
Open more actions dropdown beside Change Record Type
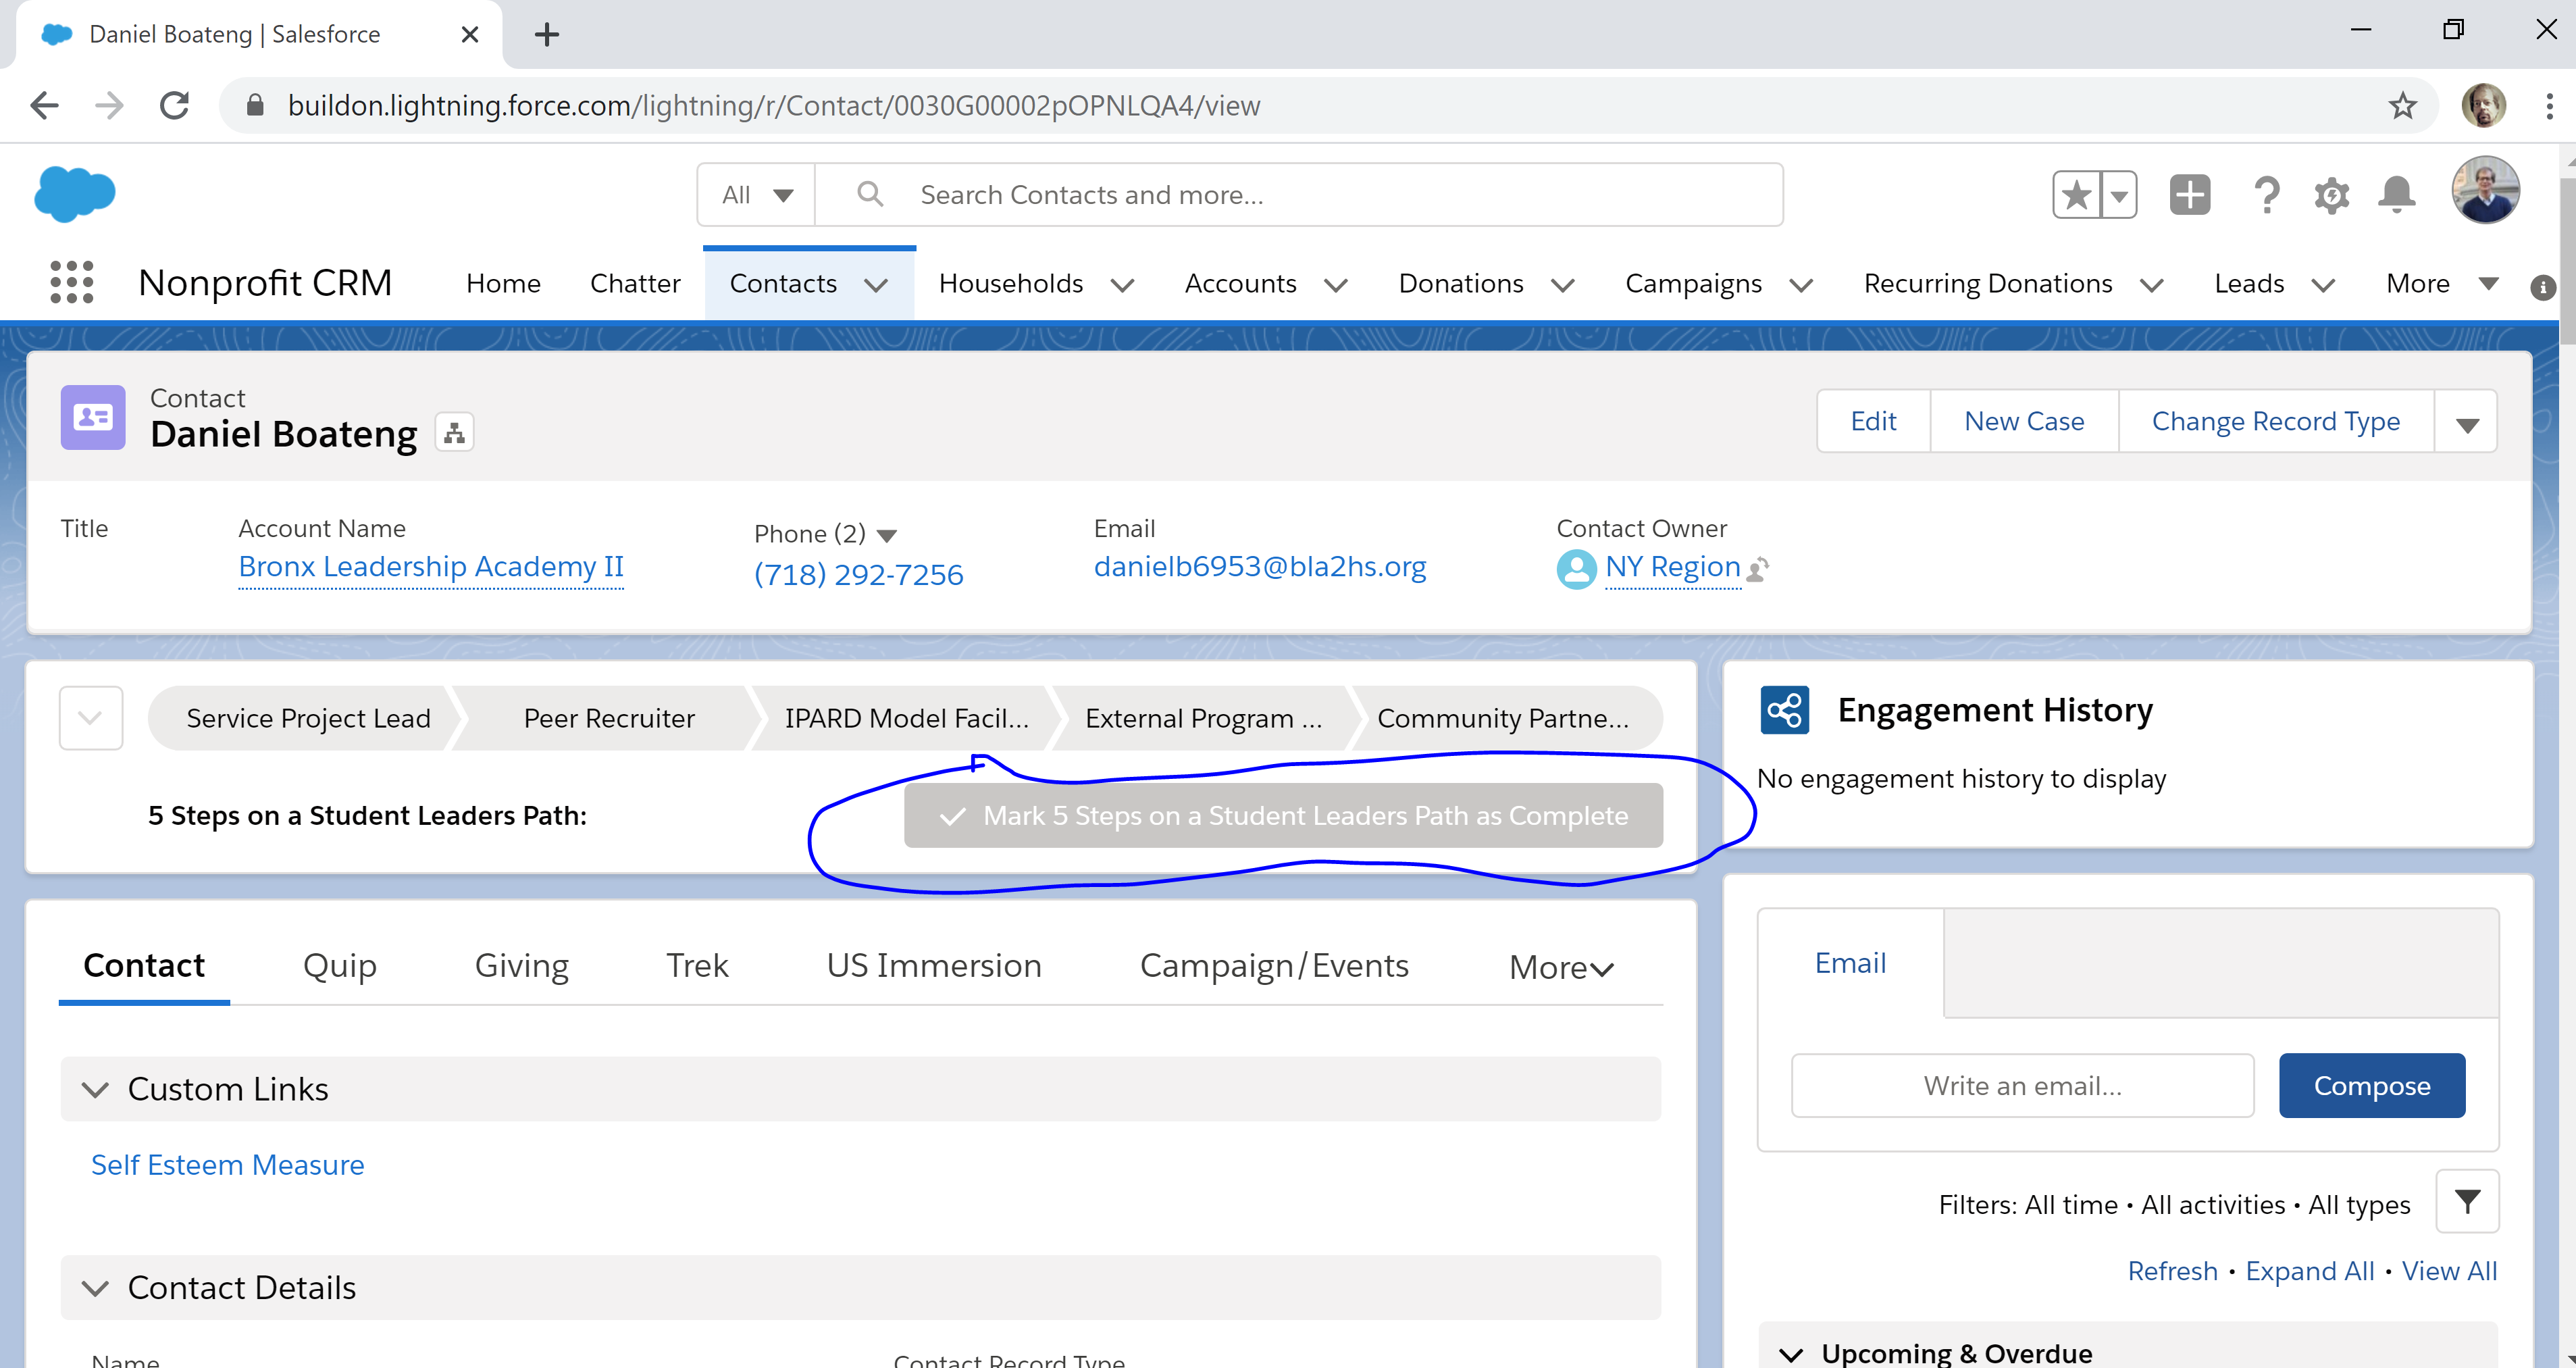click(2466, 423)
